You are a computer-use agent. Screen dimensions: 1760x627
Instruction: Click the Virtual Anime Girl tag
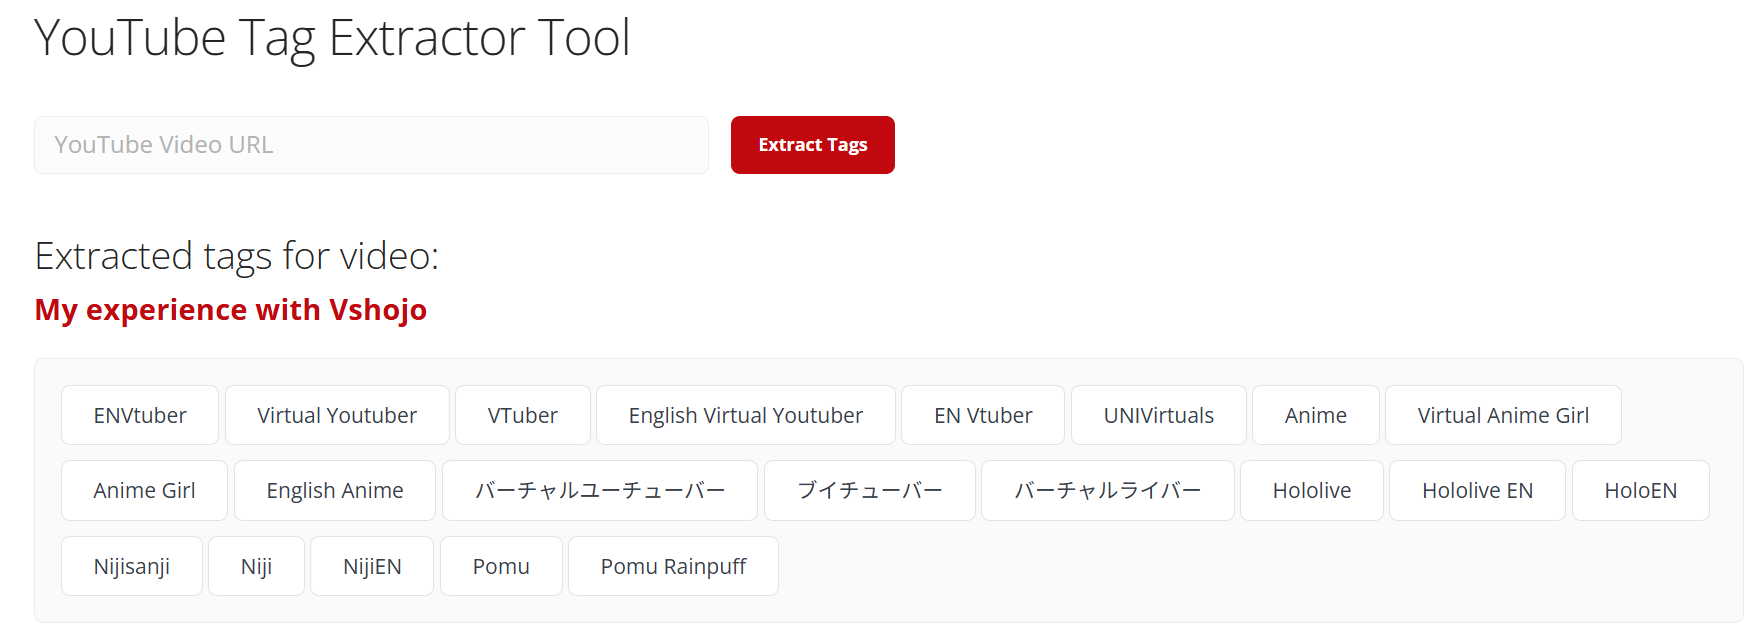1503,415
